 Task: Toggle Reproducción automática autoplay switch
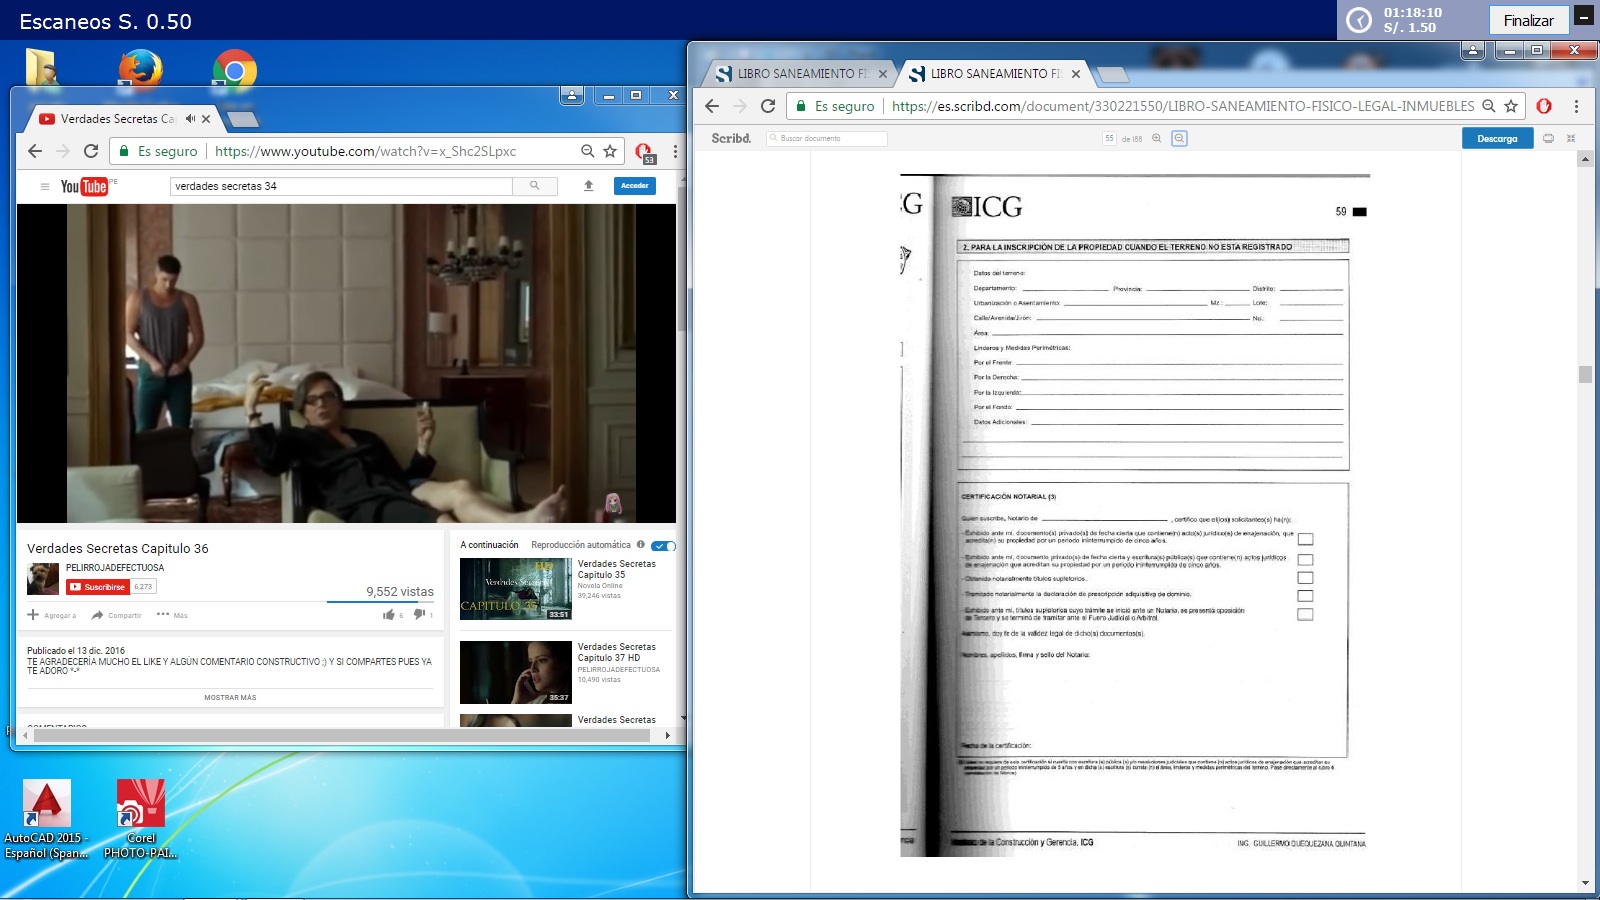click(x=663, y=546)
